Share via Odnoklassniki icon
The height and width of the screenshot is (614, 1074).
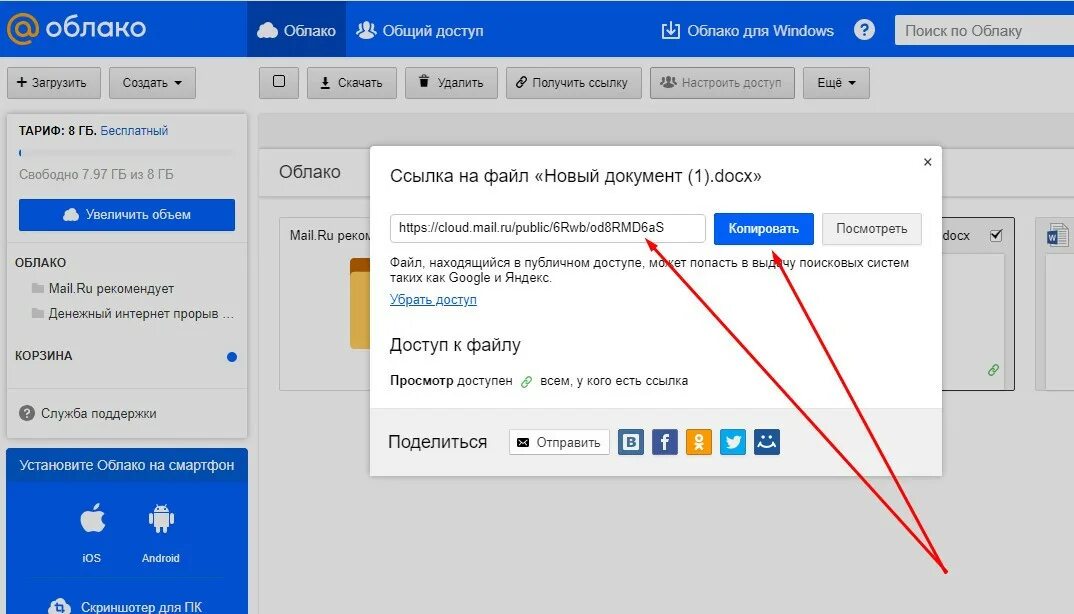click(x=699, y=442)
